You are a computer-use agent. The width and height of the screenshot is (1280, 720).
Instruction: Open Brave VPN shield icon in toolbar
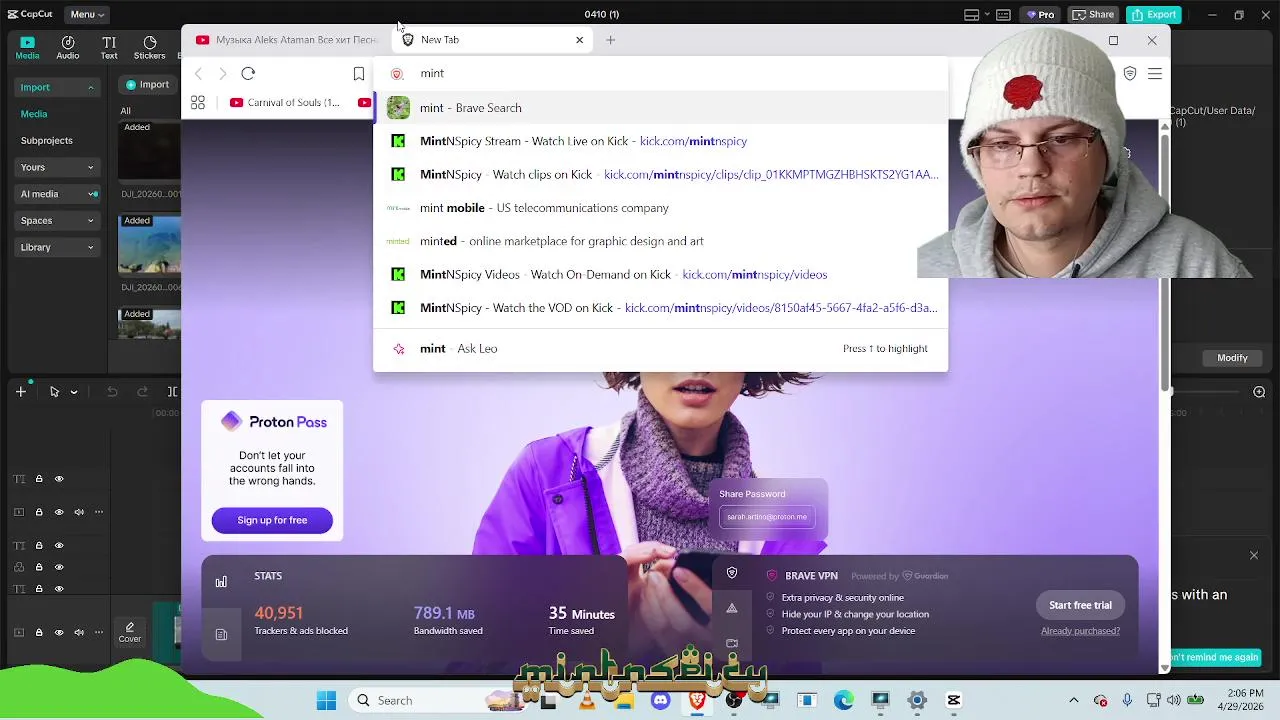(x=1130, y=73)
